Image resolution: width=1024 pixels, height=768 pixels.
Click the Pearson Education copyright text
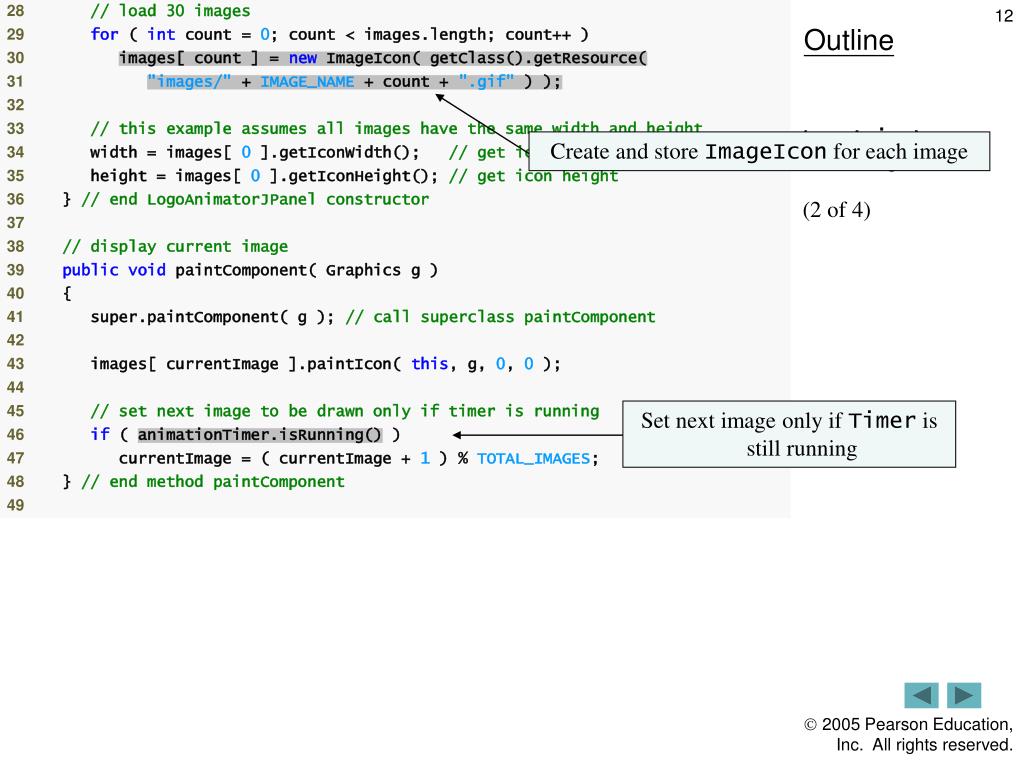[908, 735]
